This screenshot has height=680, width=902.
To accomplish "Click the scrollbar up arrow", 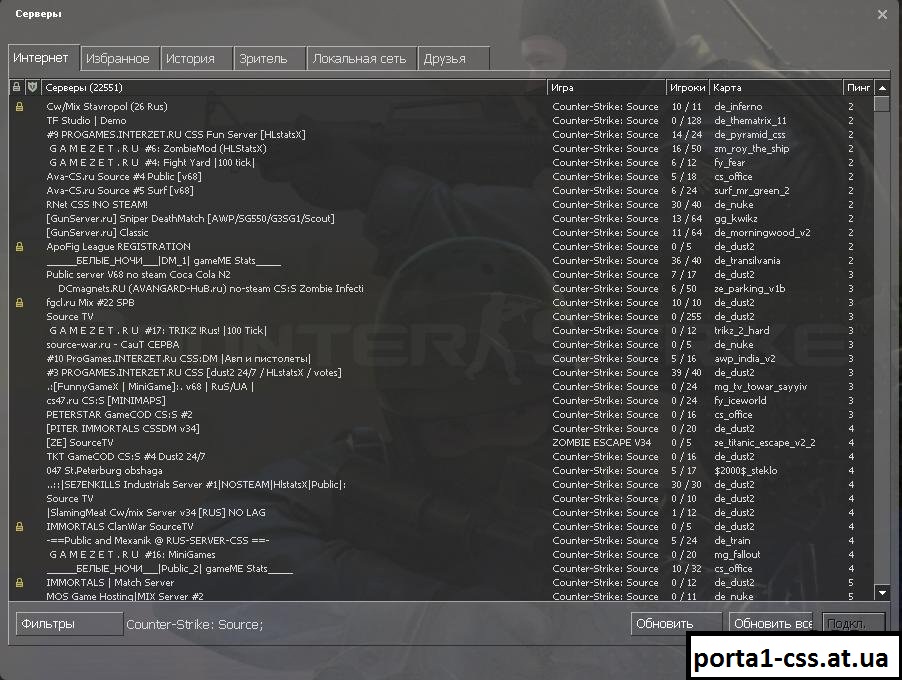I will click(881, 88).
